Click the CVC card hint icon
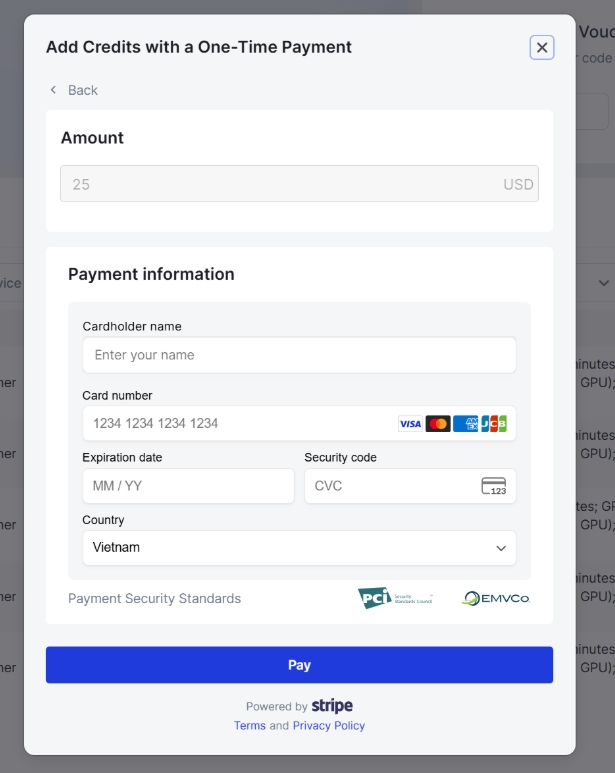 point(494,486)
